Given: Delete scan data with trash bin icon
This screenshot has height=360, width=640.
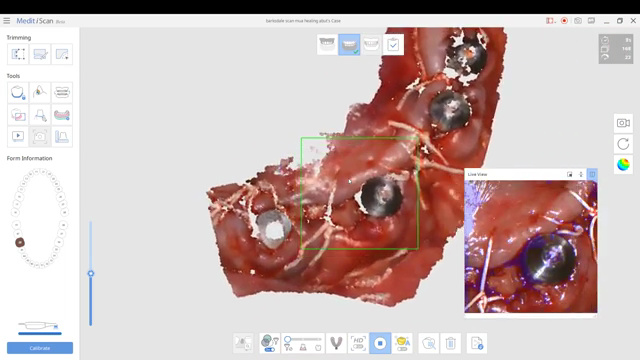Looking at the screenshot, I should click(x=451, y=343).
